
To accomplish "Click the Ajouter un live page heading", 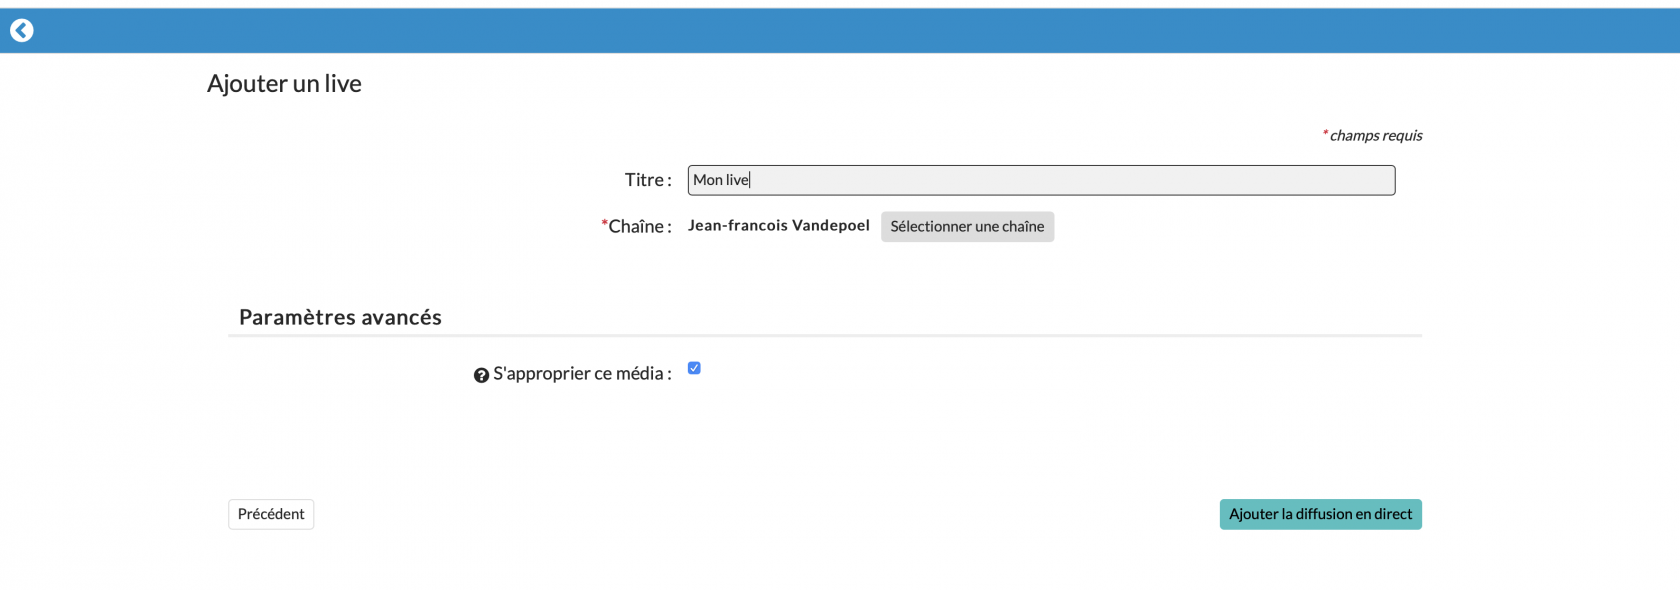I will coord(284,84).
